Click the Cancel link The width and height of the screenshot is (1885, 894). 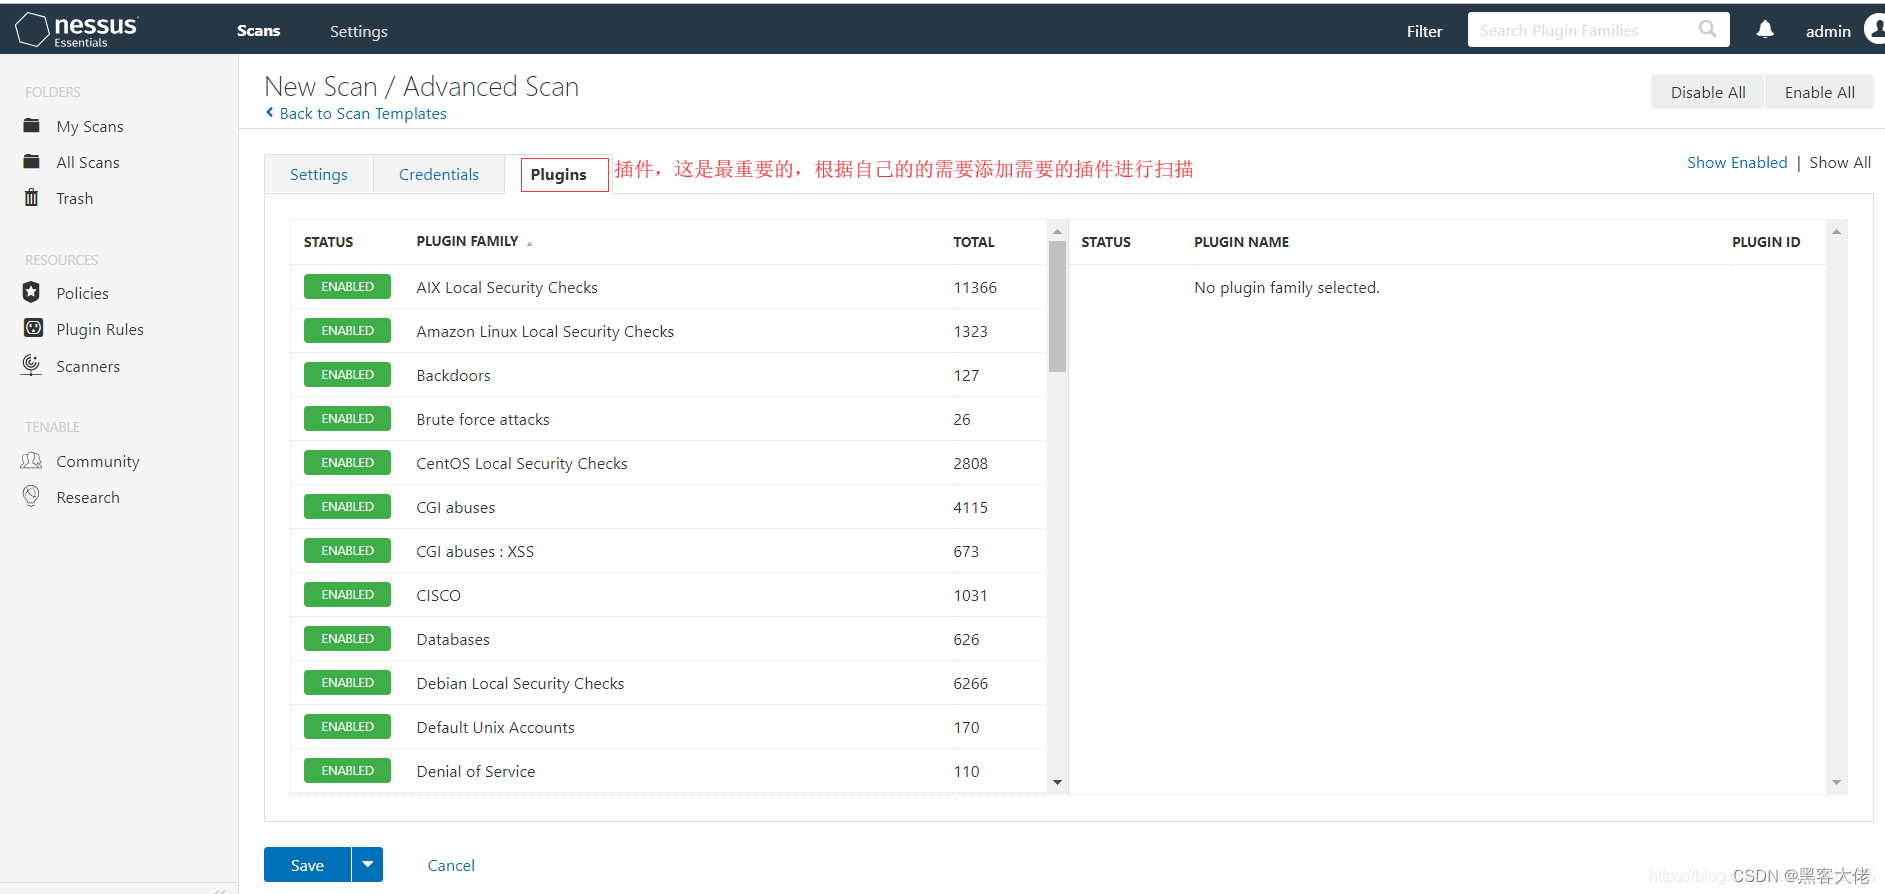[x=451, y=865]
